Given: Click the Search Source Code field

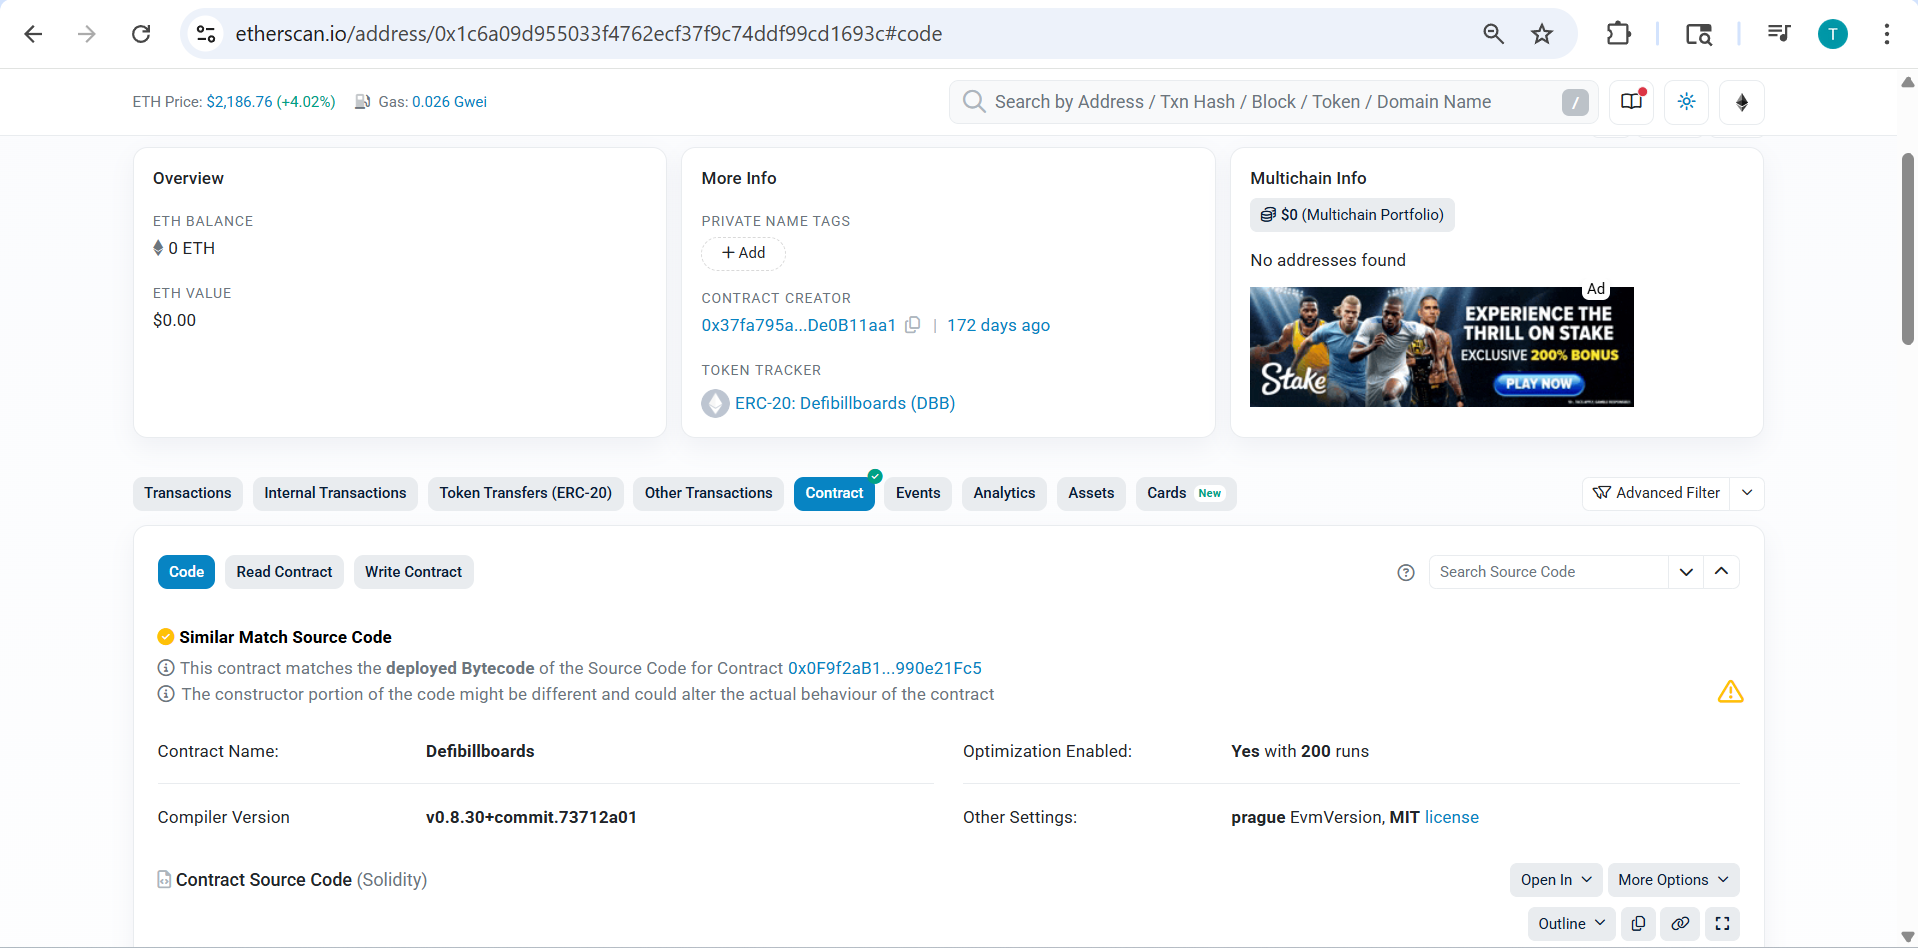Looking at the screenshot, I should pos(1547,572).
